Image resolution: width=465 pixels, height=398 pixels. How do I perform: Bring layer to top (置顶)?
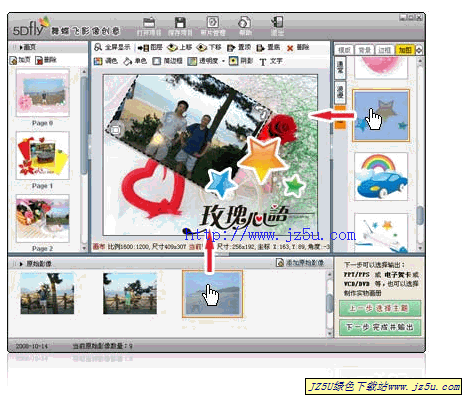(x=239, y=48)
